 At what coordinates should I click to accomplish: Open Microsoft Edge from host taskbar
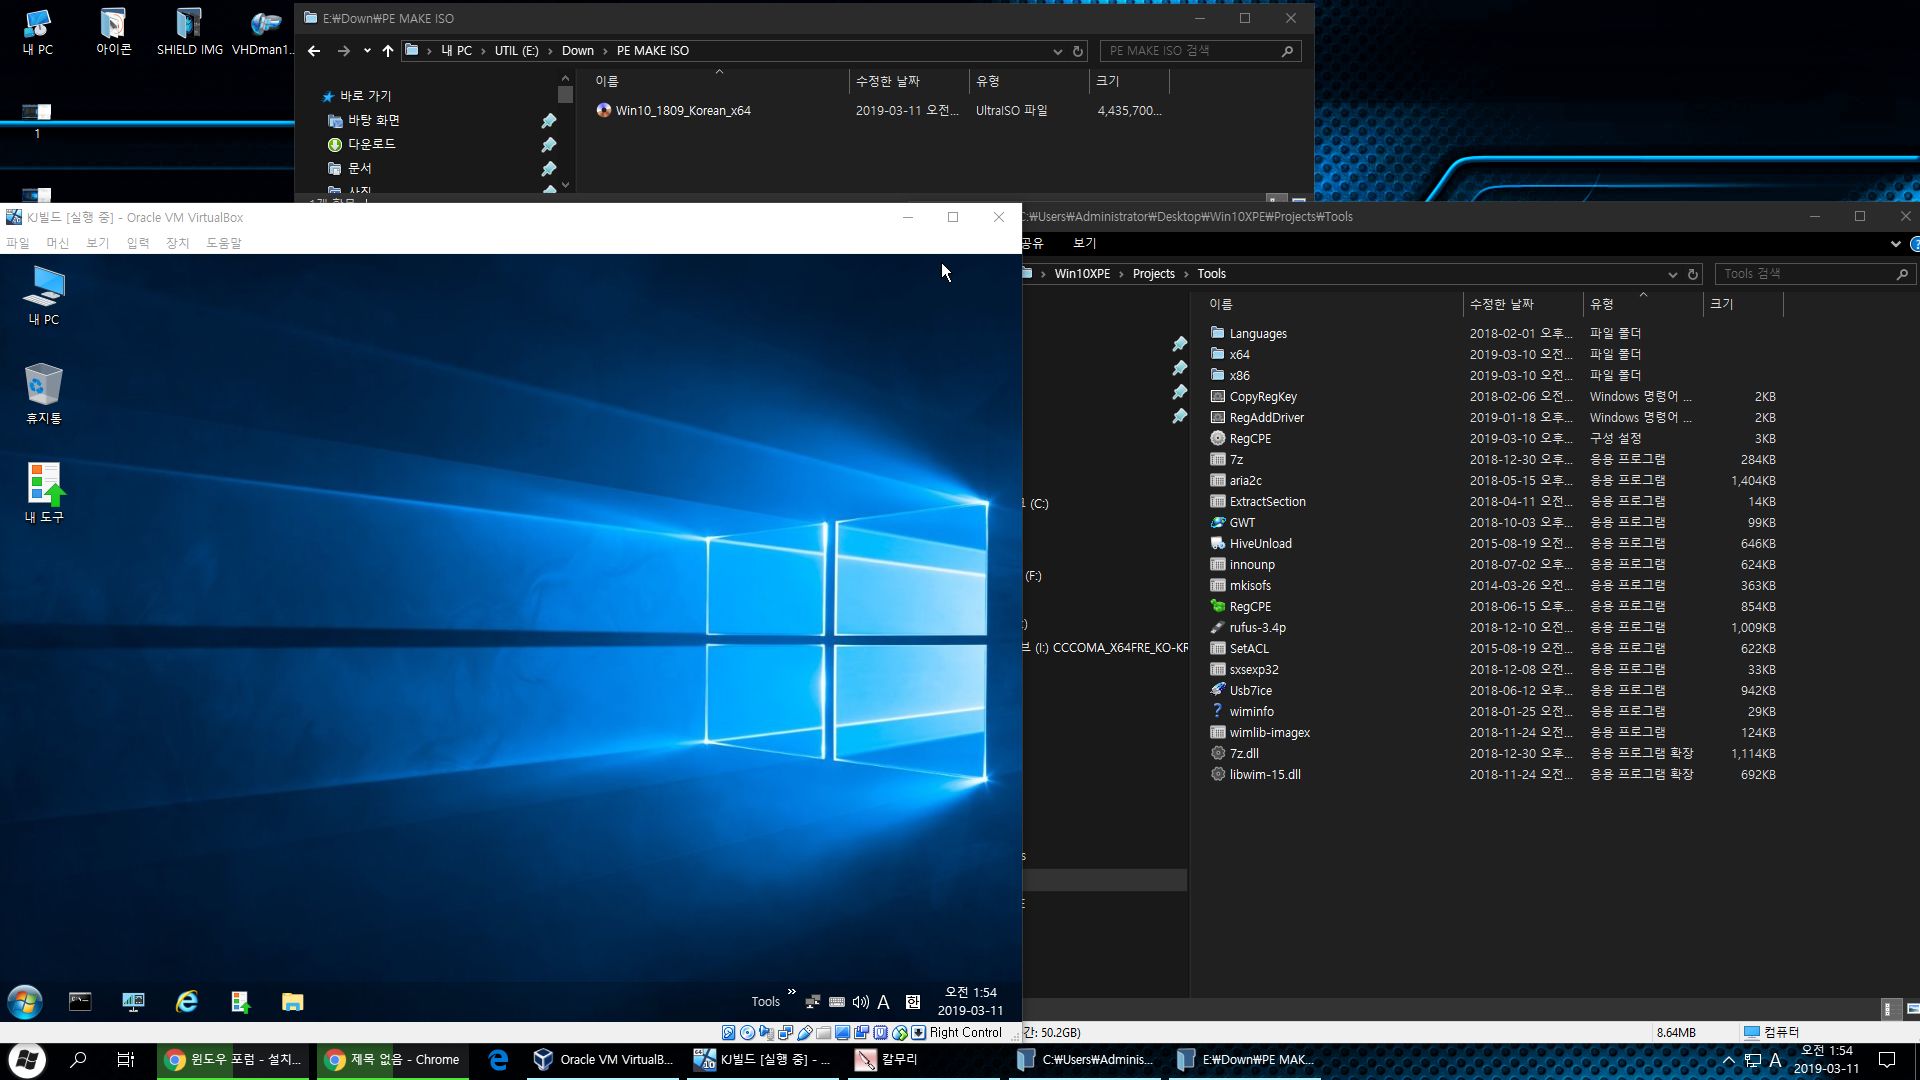pyautogui.click(x=498, y=1059)
